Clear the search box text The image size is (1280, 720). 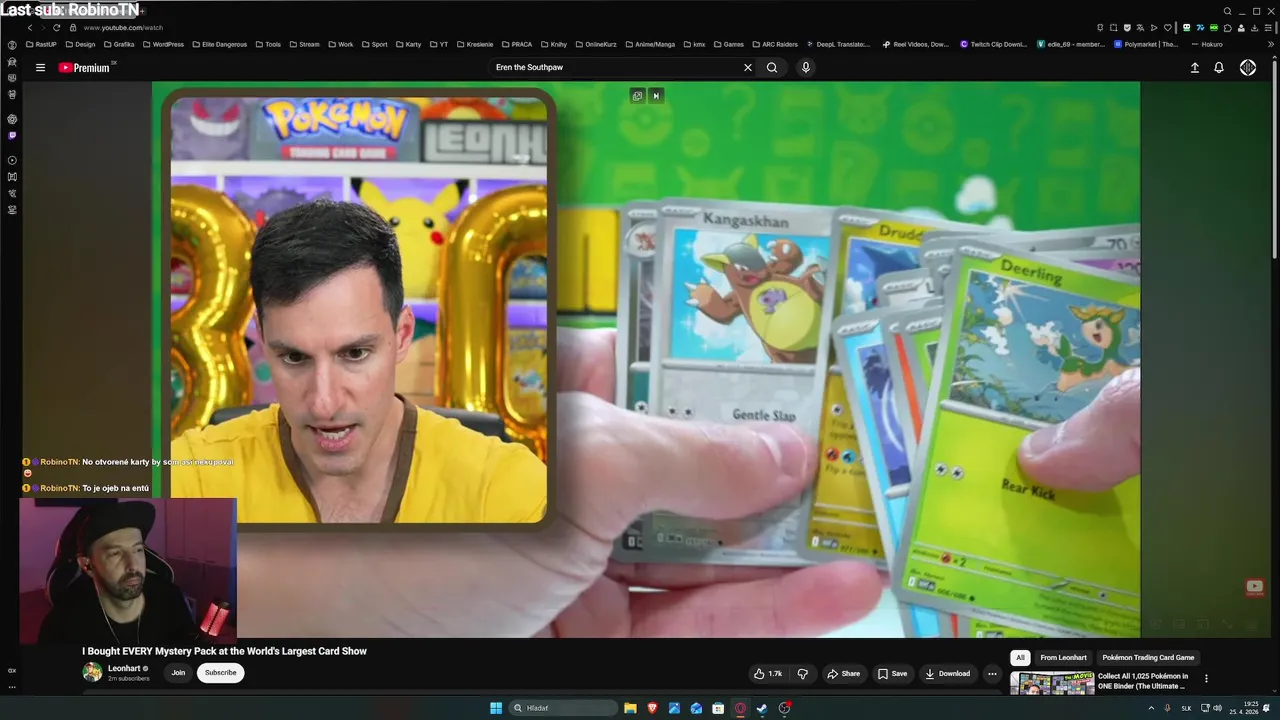pyautogui.click(x=747, y=68)
